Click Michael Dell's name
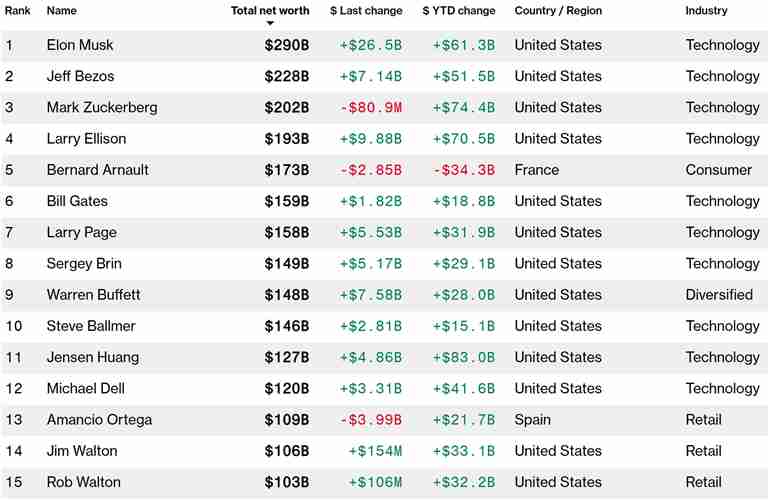The height and width of the screenshot is (500, 768). coord(86,388)
